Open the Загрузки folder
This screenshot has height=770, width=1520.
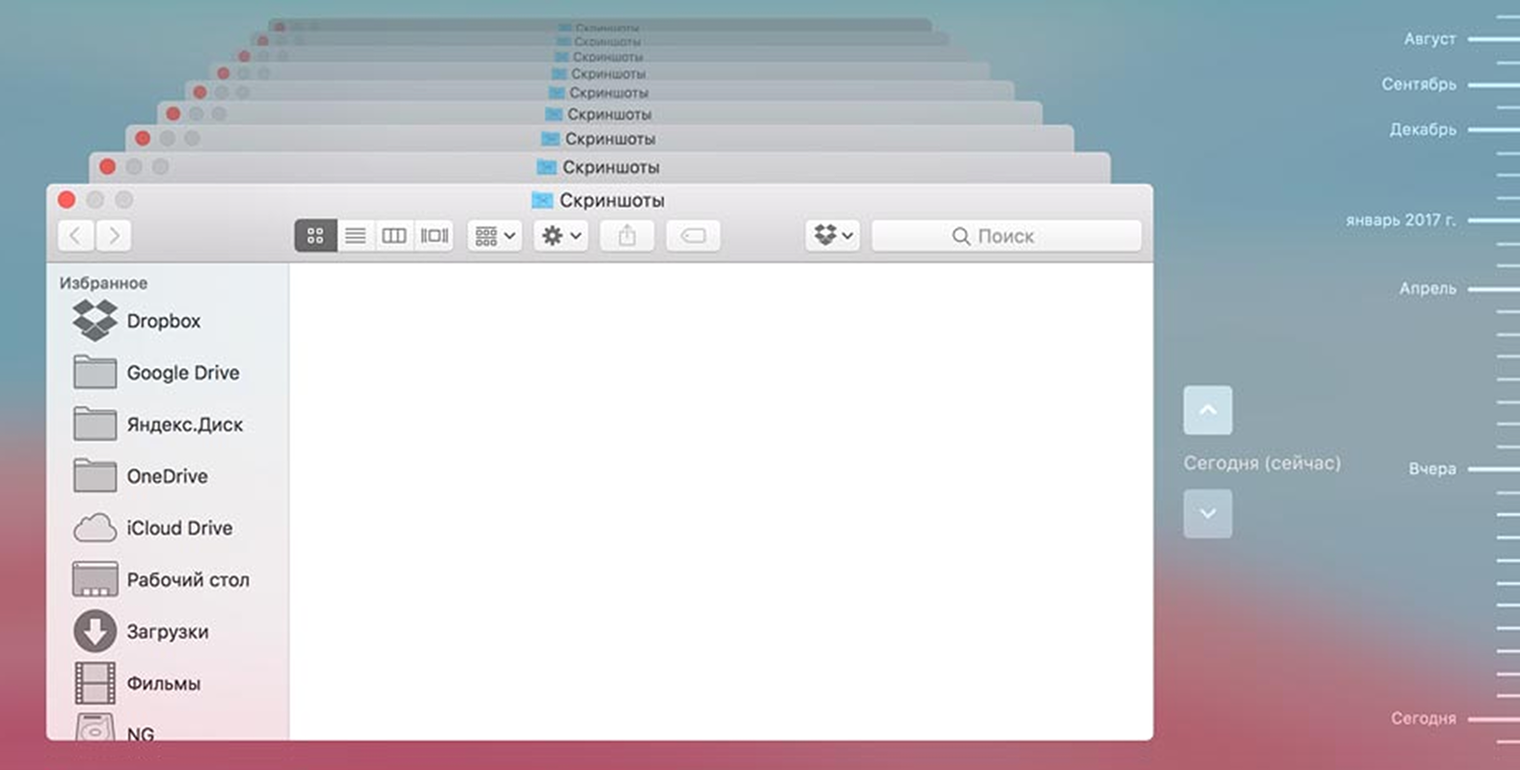pos(168,632)
